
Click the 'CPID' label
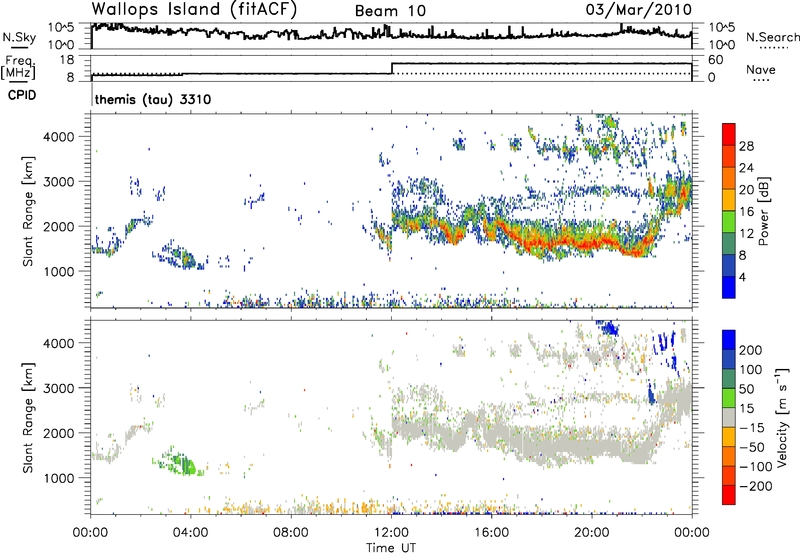point(22,95)
